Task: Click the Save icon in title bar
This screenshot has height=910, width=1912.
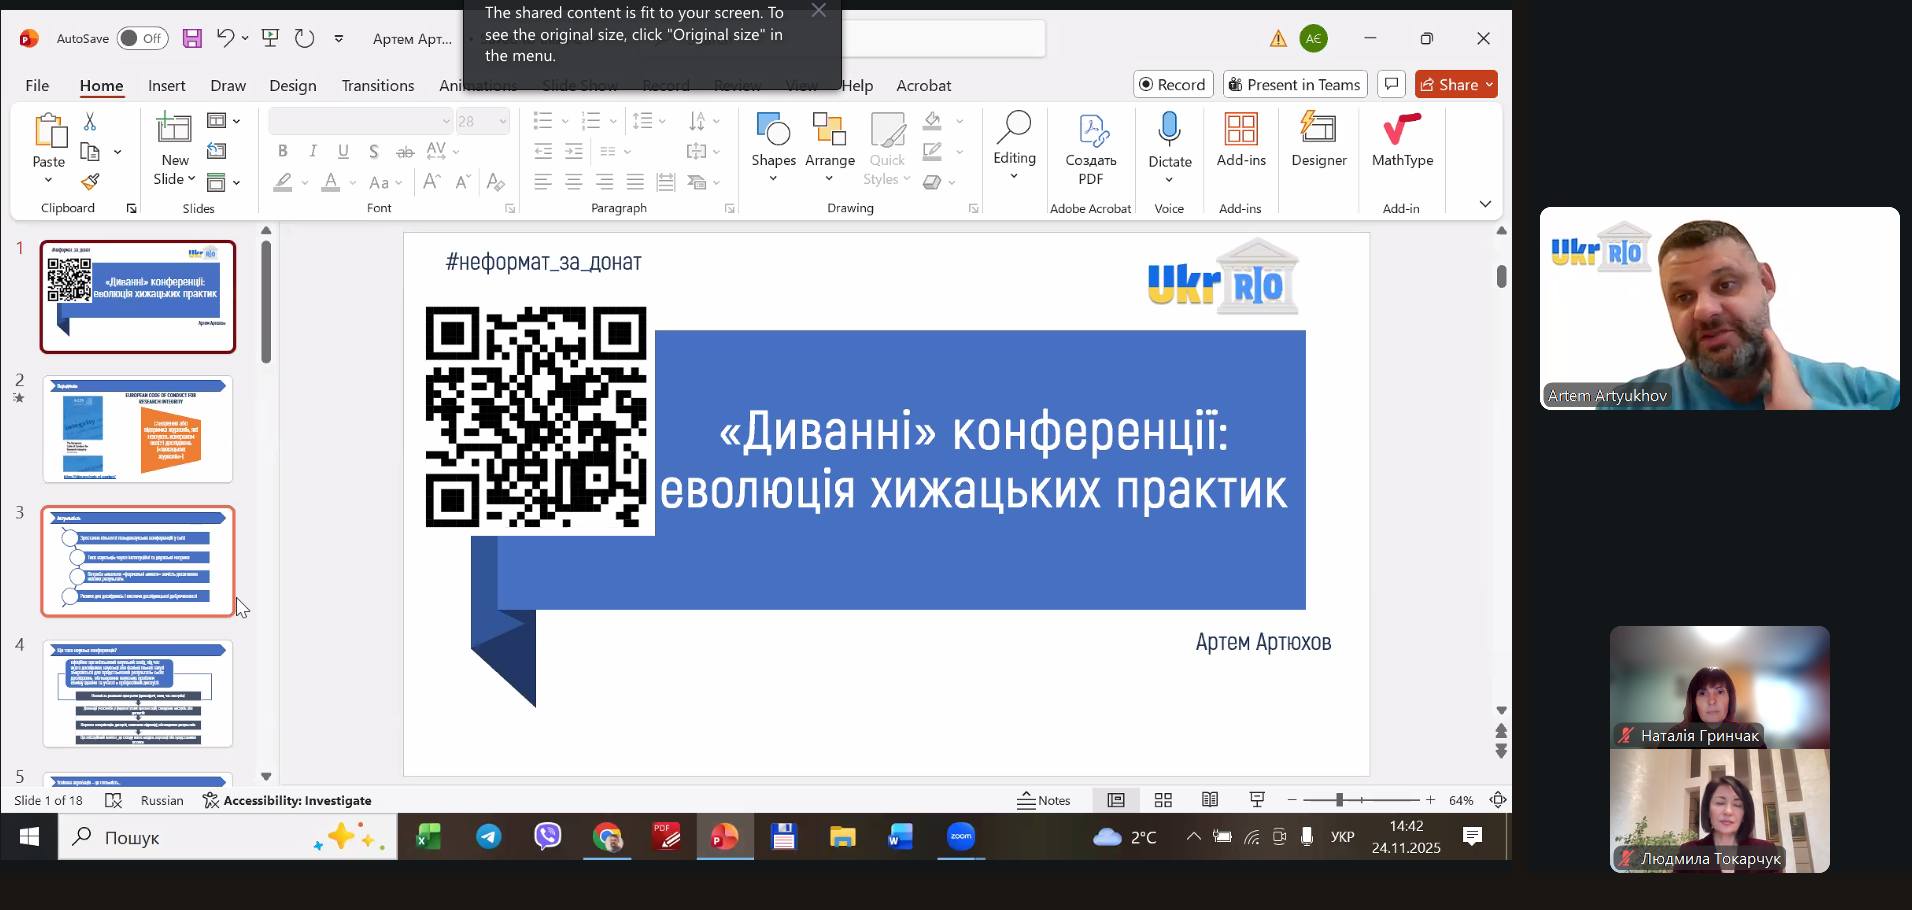Action: click(x=192, y=38)
